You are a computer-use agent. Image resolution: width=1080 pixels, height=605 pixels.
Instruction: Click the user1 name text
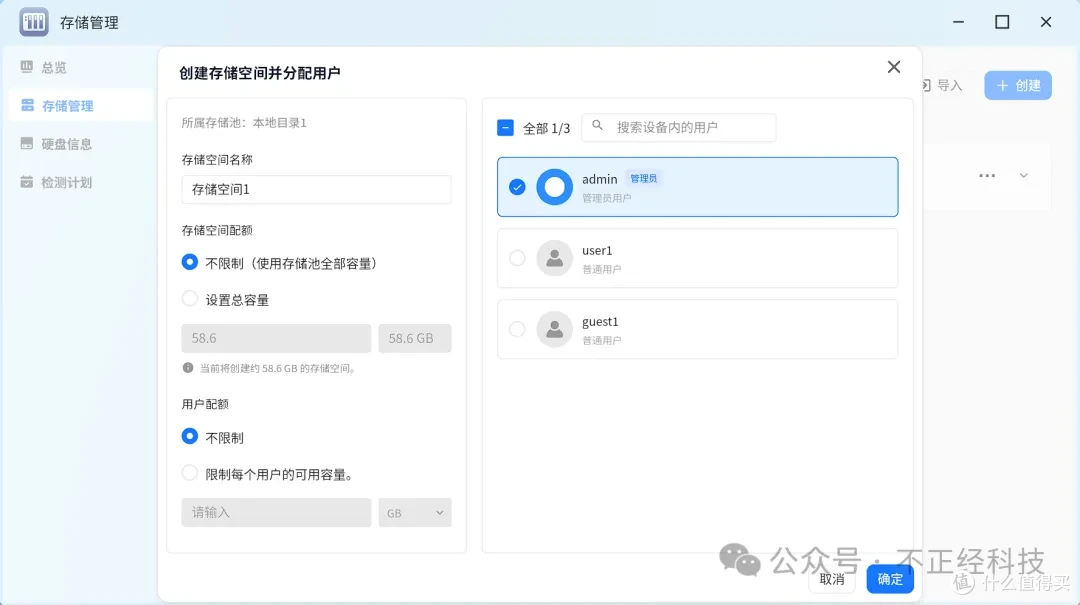(x=597, y=250)
